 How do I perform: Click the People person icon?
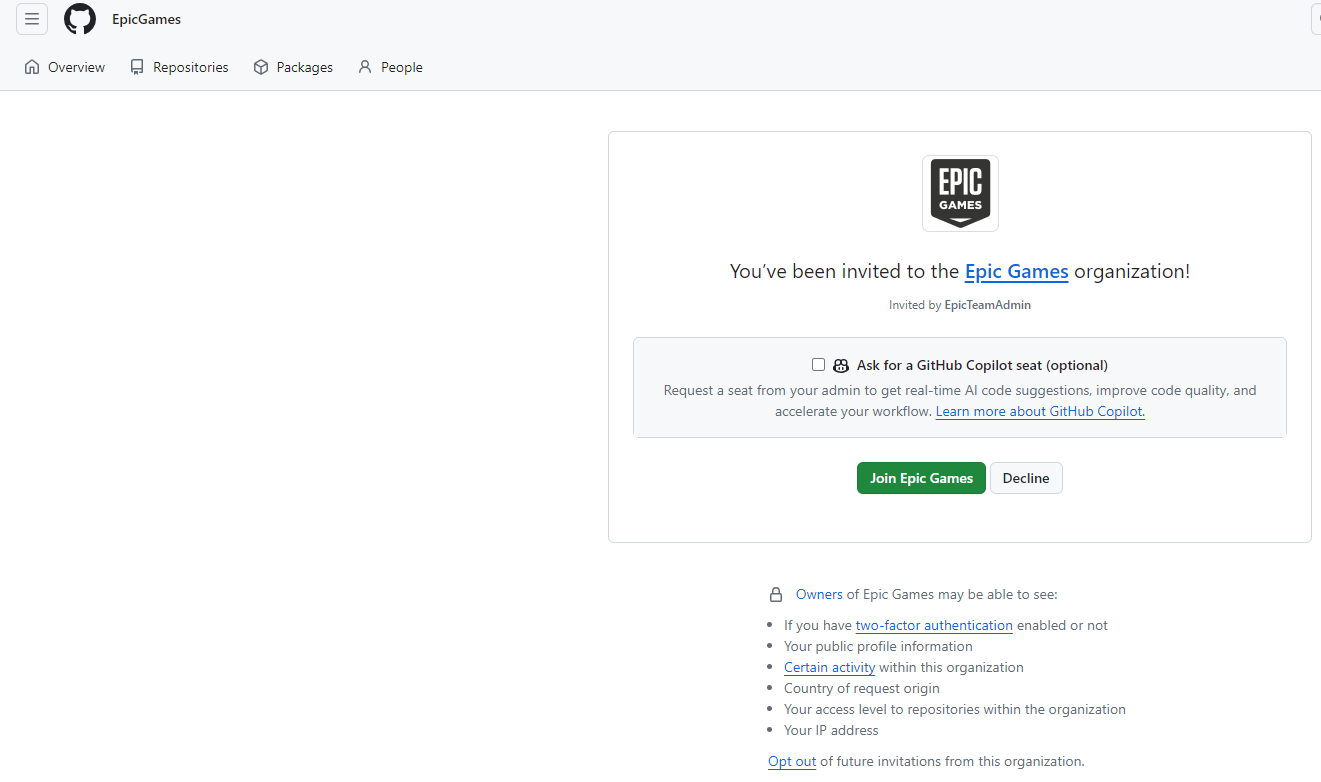(365, 67)
